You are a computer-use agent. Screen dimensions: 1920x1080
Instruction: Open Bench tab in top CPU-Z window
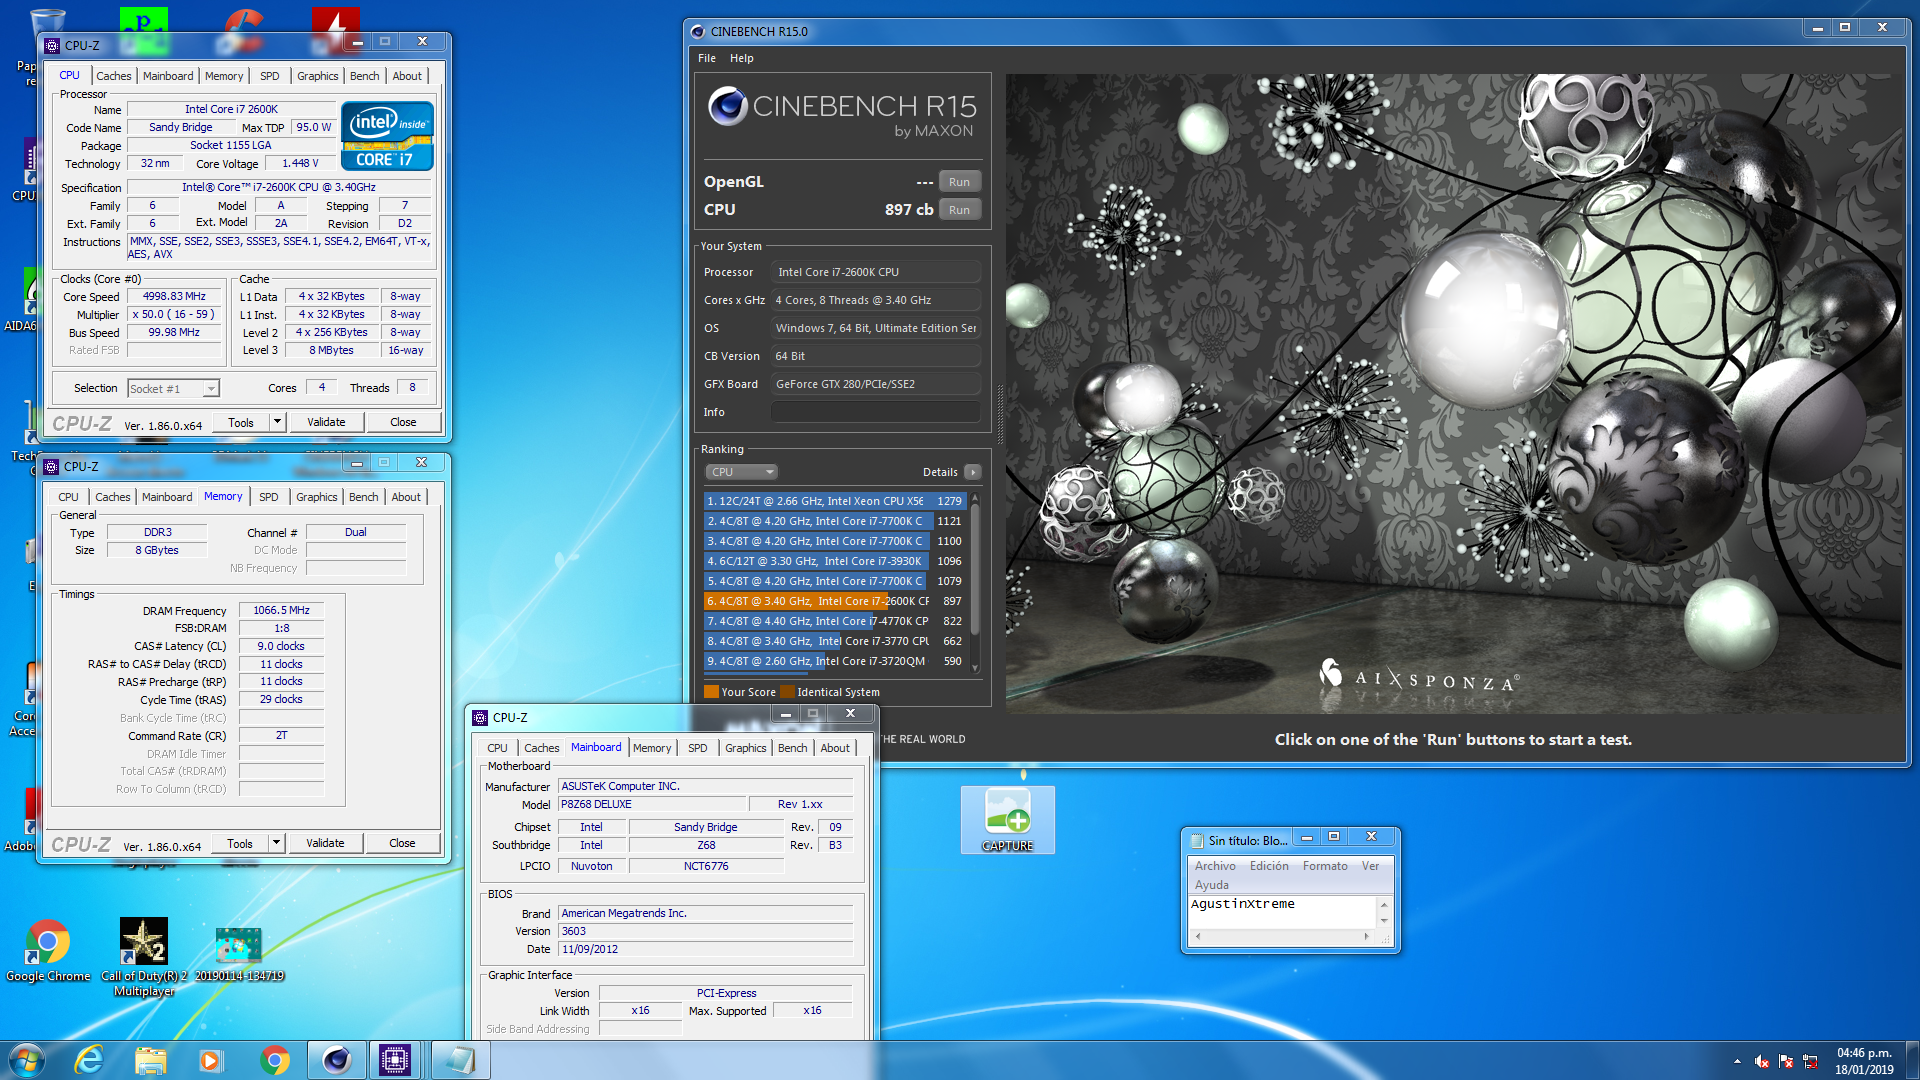364,76
